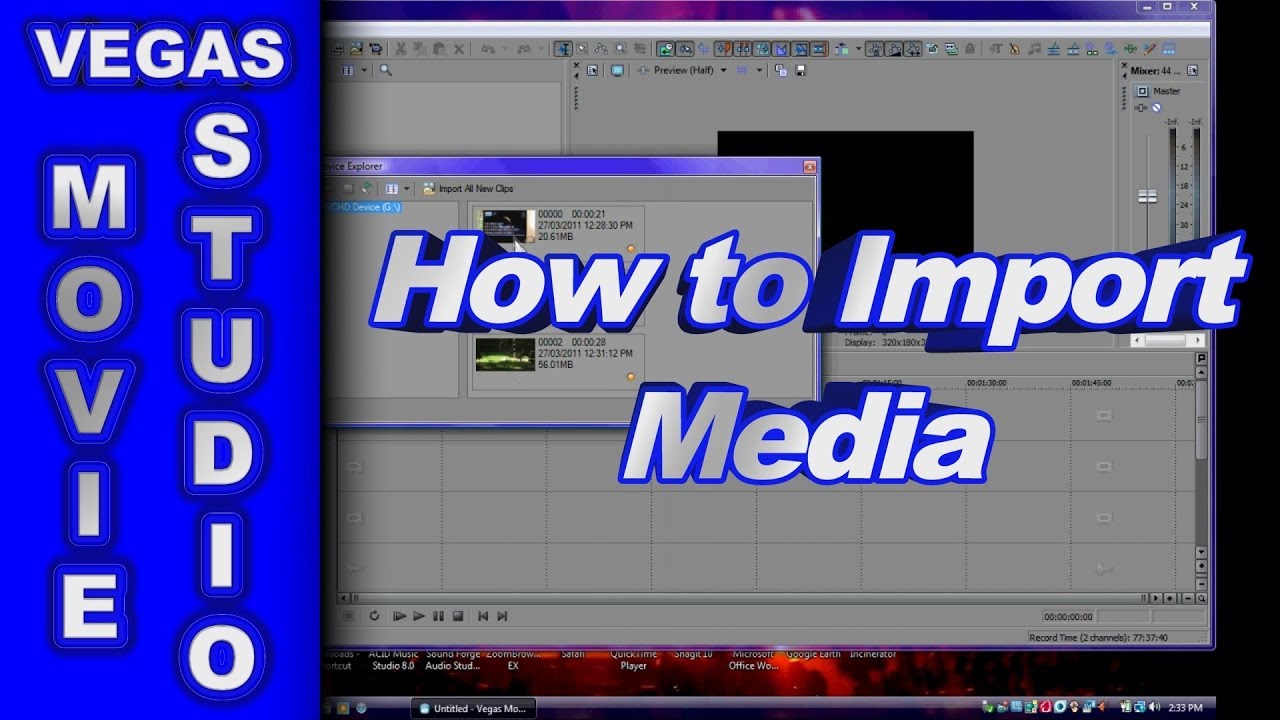The image size is (1280, 720).
Task: Click the Zoom magnifier tool in toolbar
Action: pyautogui.click(x=621, y=48)
